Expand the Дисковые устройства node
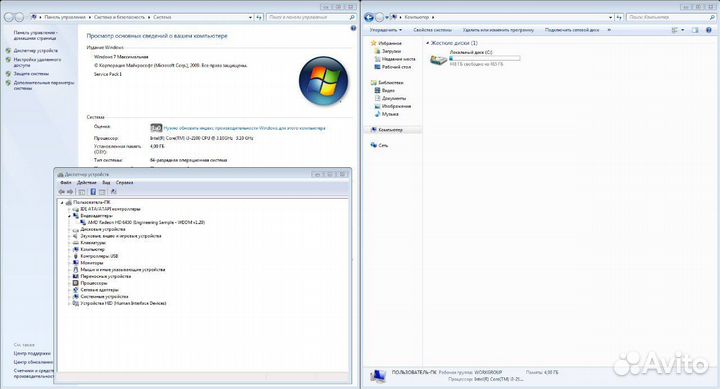Viewport: 720px width, 389px height. pos(70,229)
